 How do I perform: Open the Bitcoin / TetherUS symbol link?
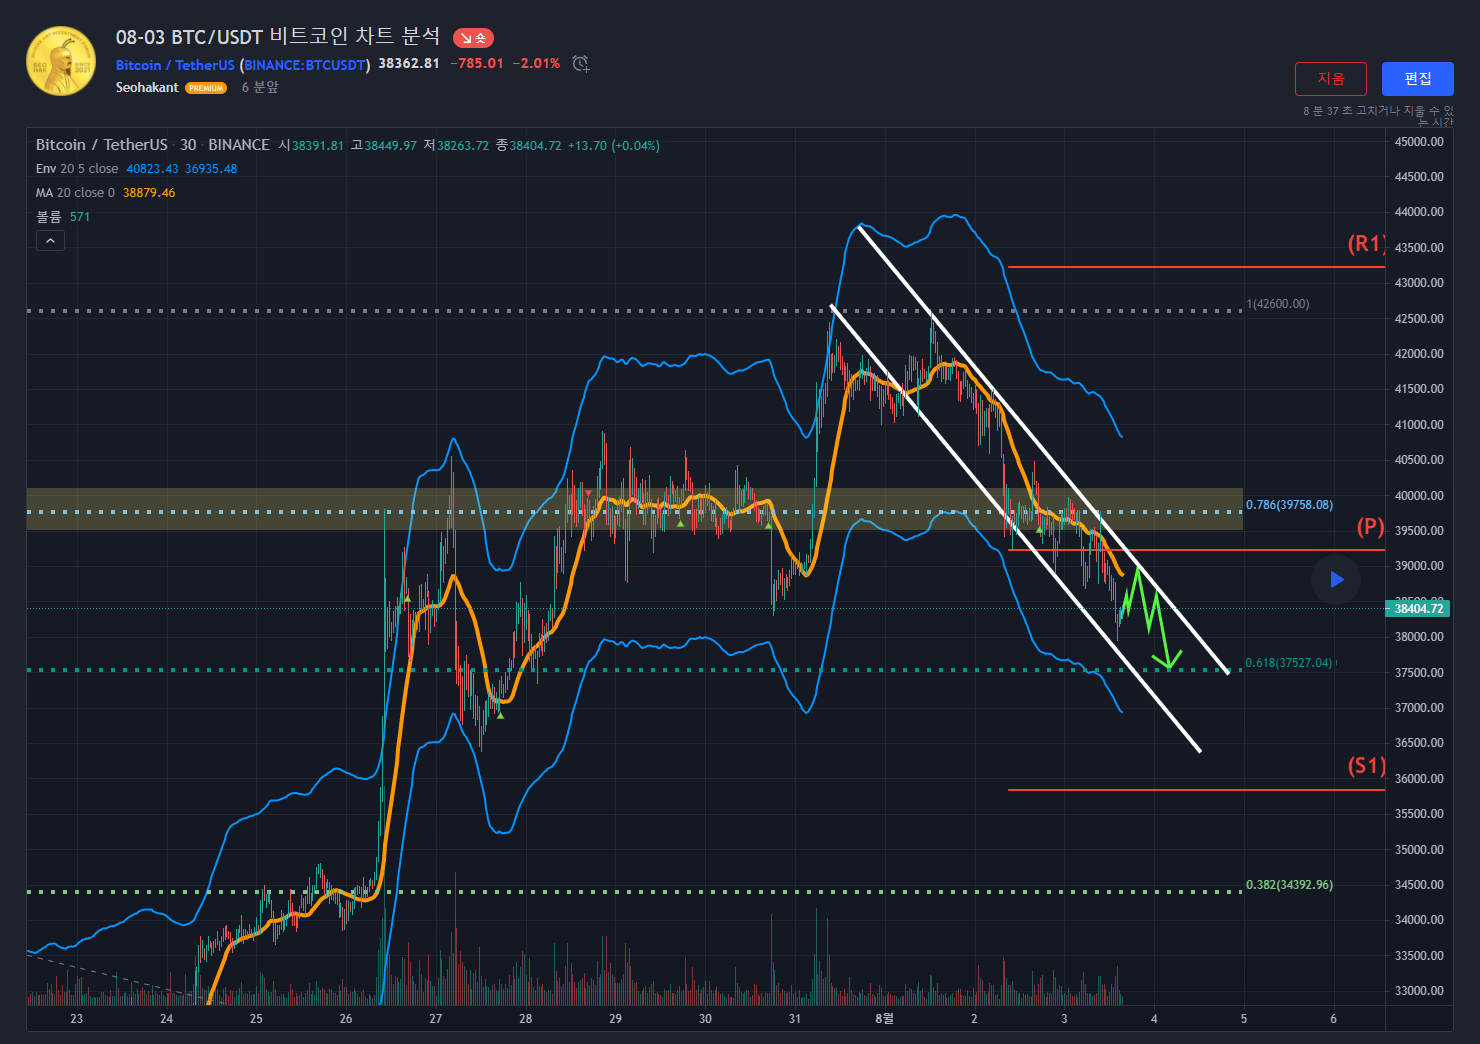coord(175,65)
